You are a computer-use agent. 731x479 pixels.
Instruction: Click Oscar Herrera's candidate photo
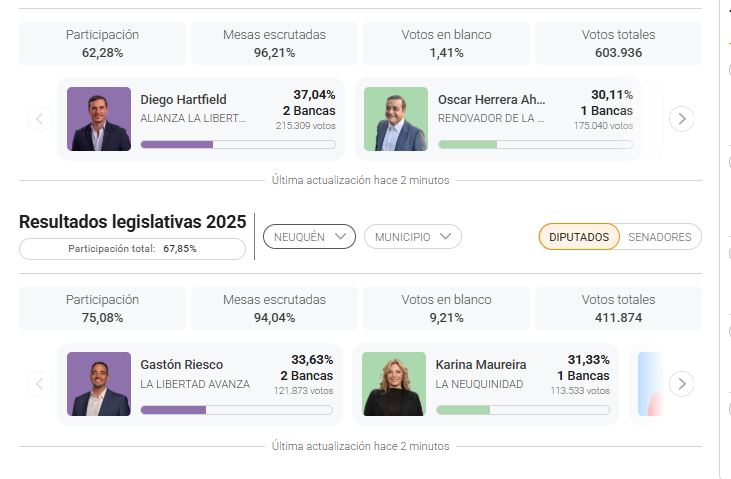pos(395,119)
